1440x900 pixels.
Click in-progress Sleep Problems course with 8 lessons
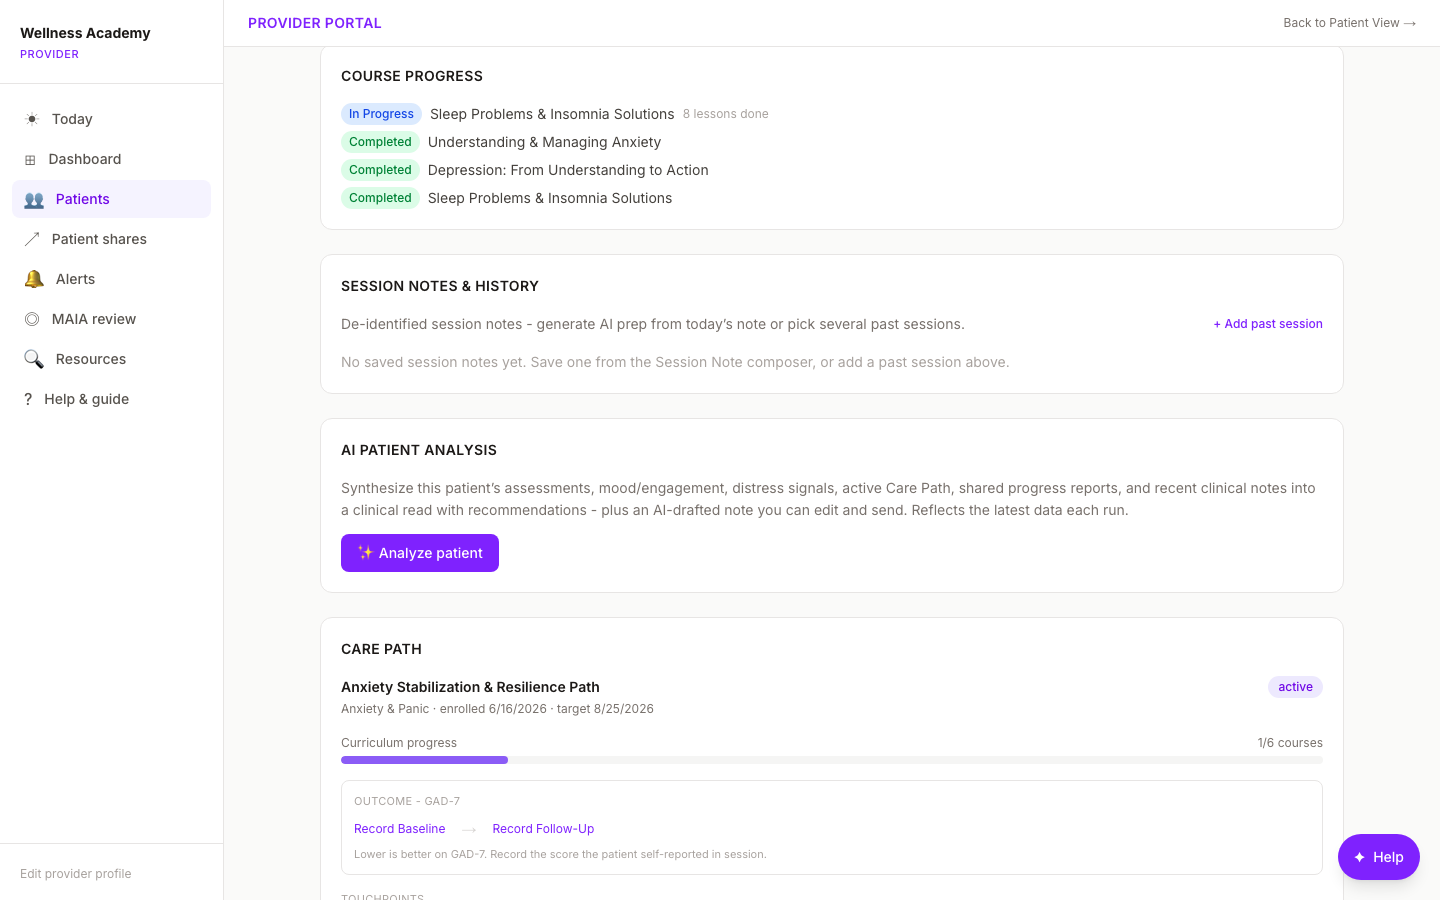click(552, 114)
